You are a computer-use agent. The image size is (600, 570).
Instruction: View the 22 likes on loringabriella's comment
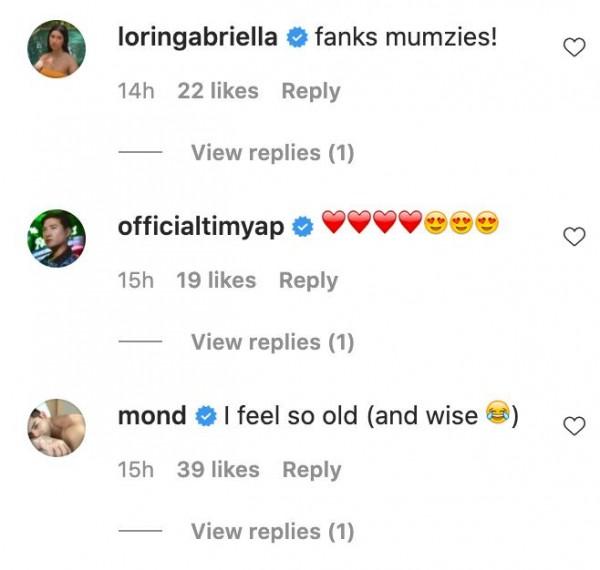pos(219,91)
